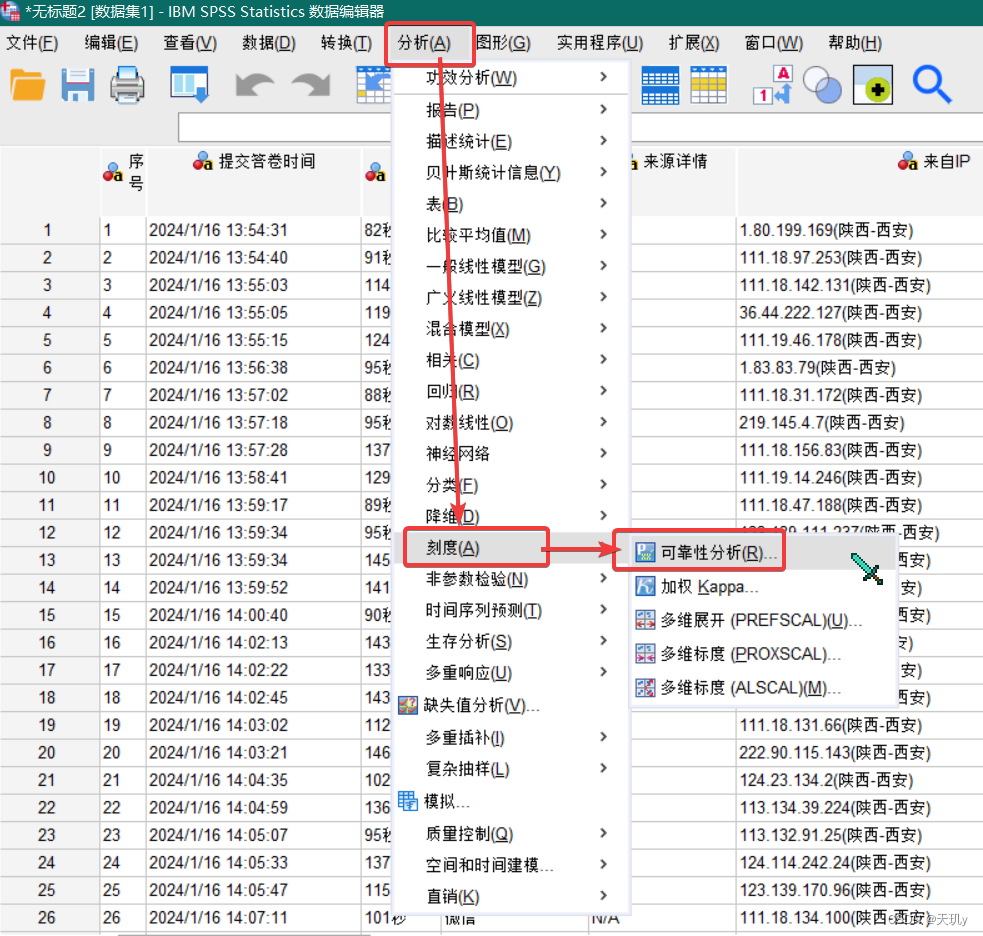Screen dimensions: 983x936
Task: Click the 降维(D) menu item
Action: (452, 516)
